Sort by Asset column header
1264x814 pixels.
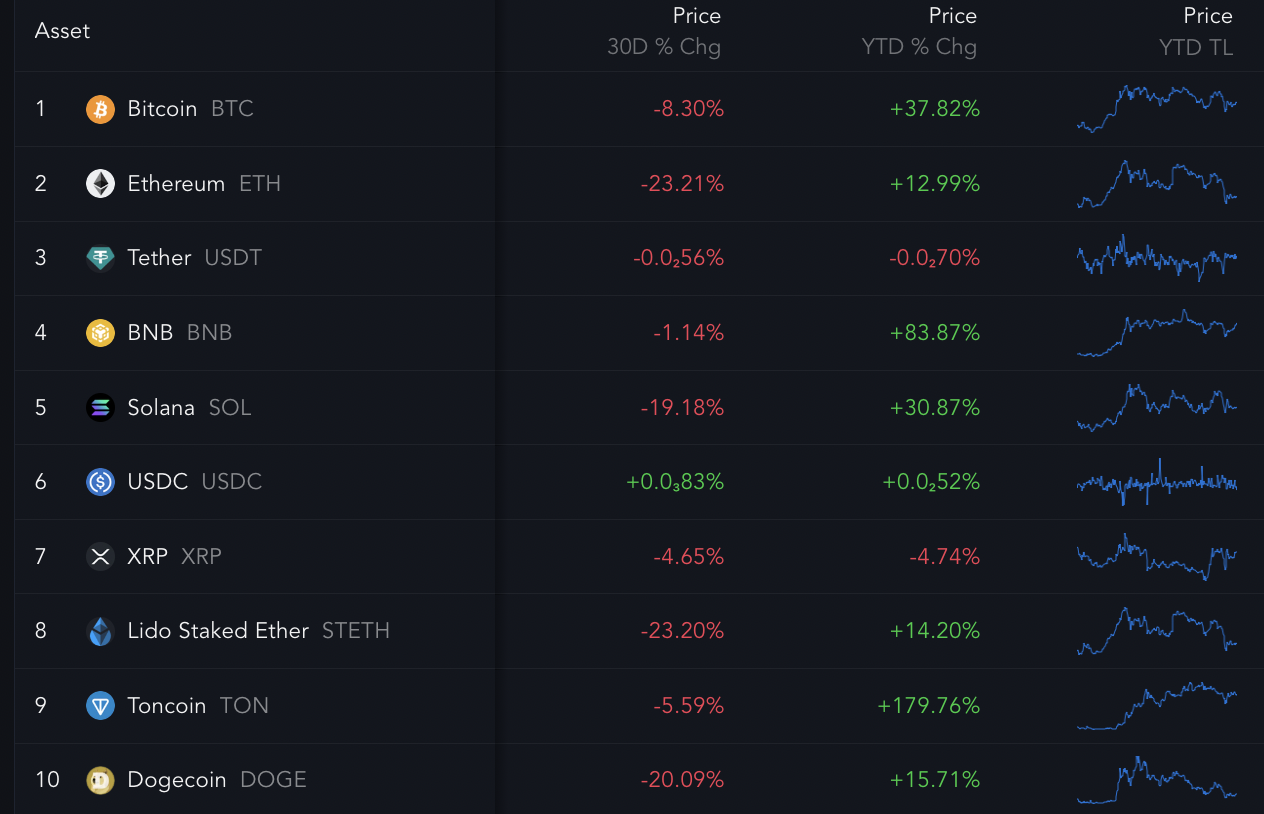pos(62,31)
